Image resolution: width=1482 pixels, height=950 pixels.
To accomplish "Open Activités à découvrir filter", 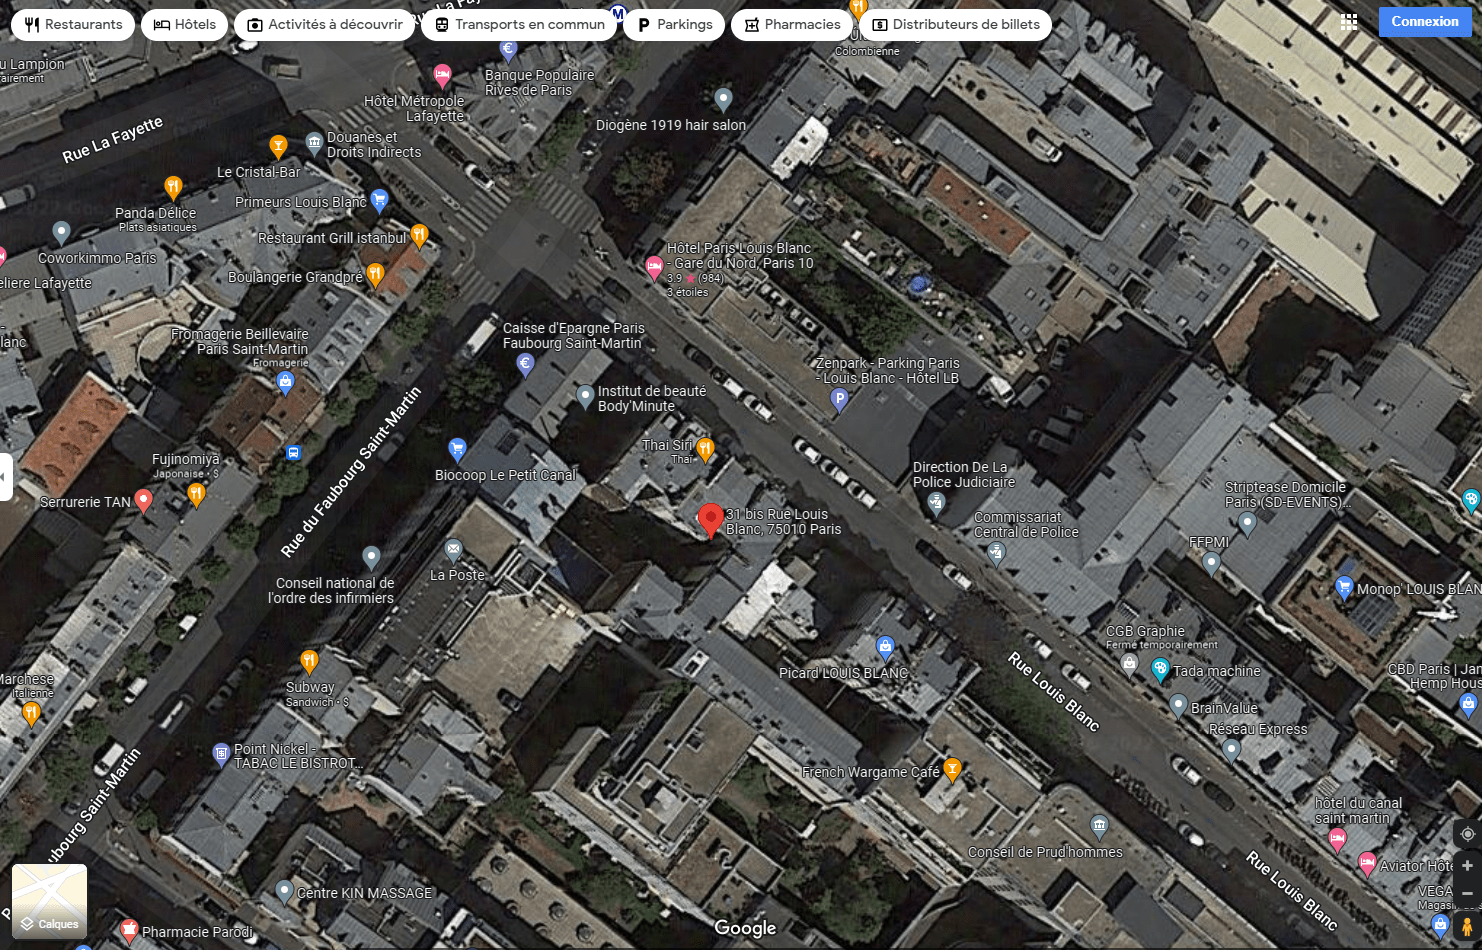I will (325, 25).
